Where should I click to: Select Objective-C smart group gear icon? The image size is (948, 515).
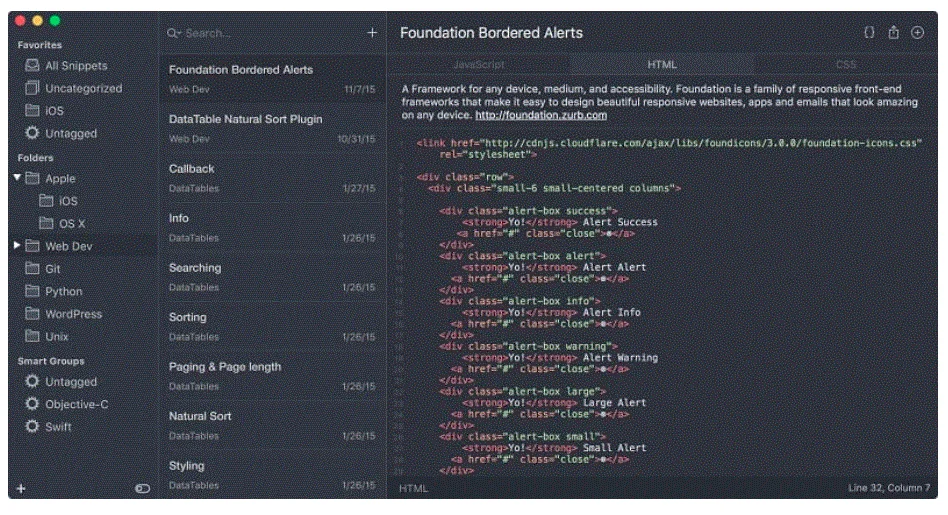32,404
